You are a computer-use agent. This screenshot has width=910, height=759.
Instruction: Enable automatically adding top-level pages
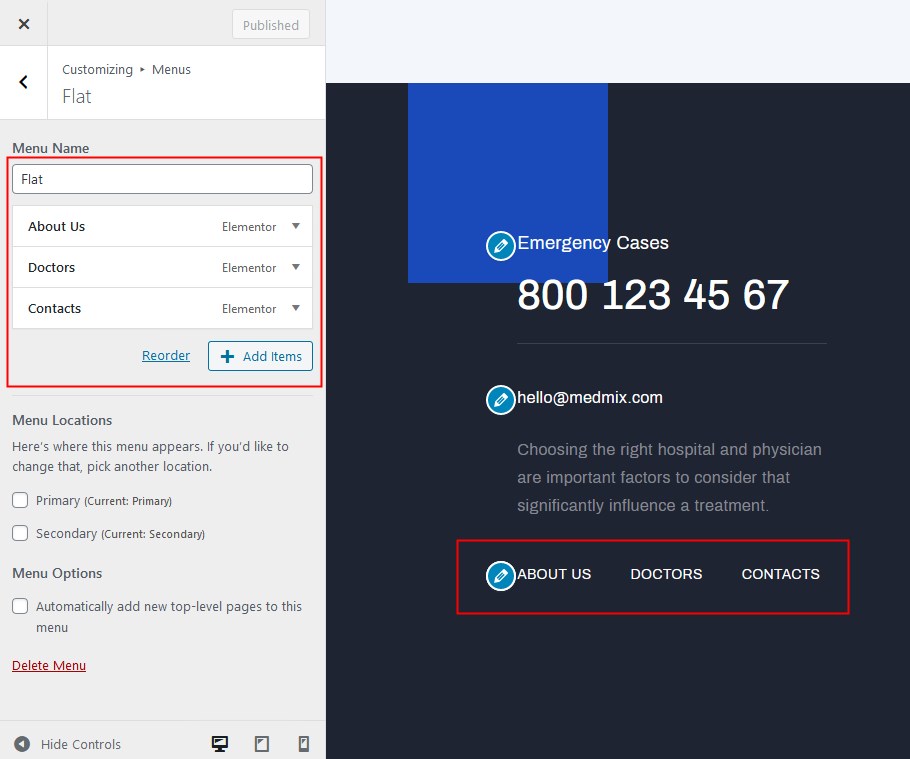(20, 606)
